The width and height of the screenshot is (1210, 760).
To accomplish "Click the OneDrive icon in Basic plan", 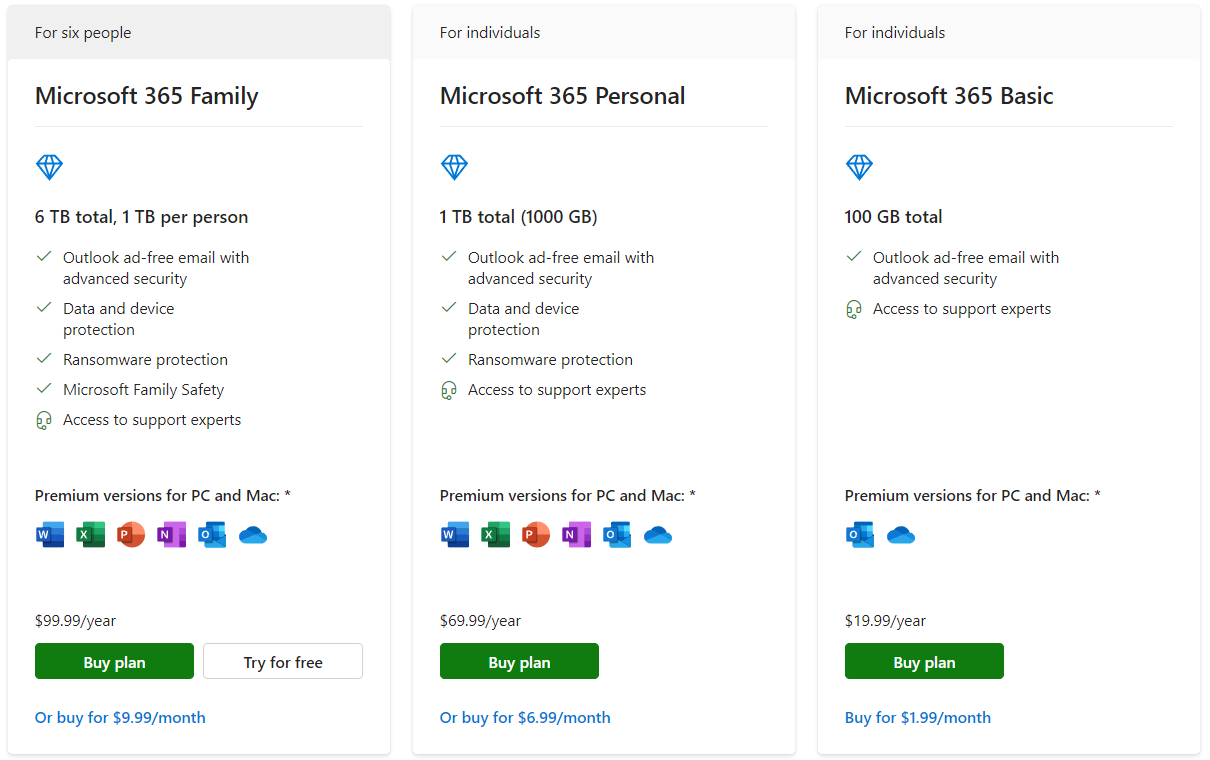I will (901, 535).
